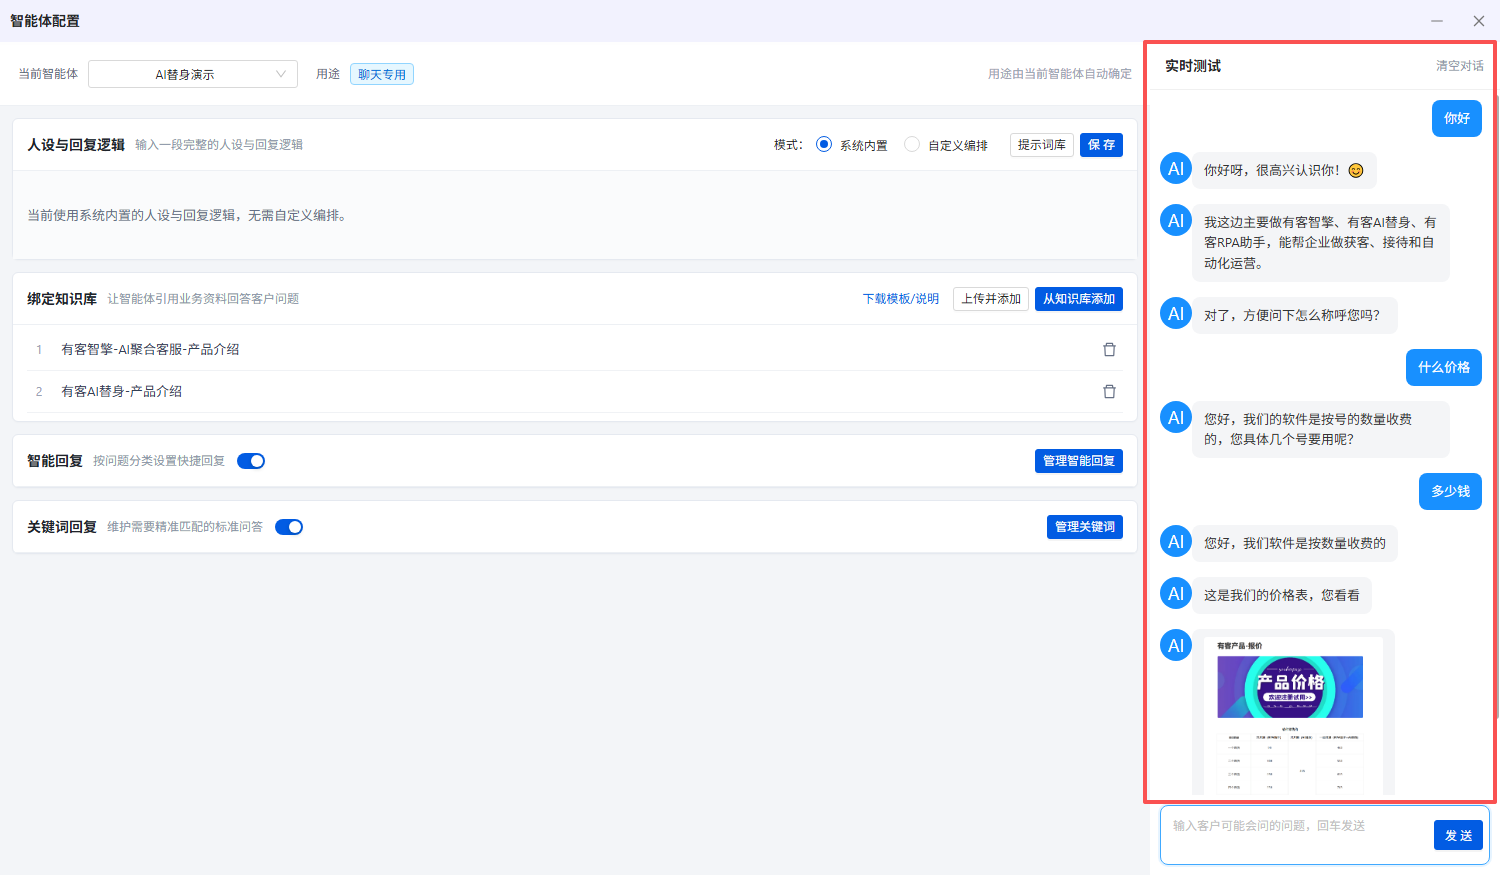The width and height of the screenshot is (1500, 875).
Task: Click the user message 什么价格
Action: [x=1444, y=367]
